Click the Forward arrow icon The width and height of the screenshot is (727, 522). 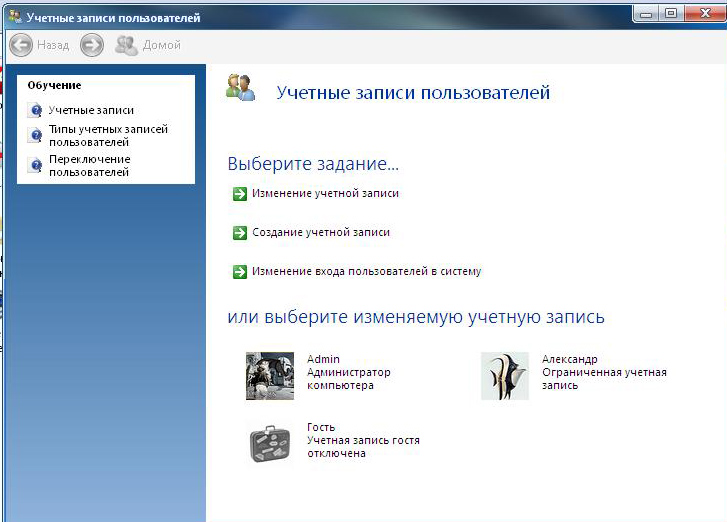coord(92,45)
